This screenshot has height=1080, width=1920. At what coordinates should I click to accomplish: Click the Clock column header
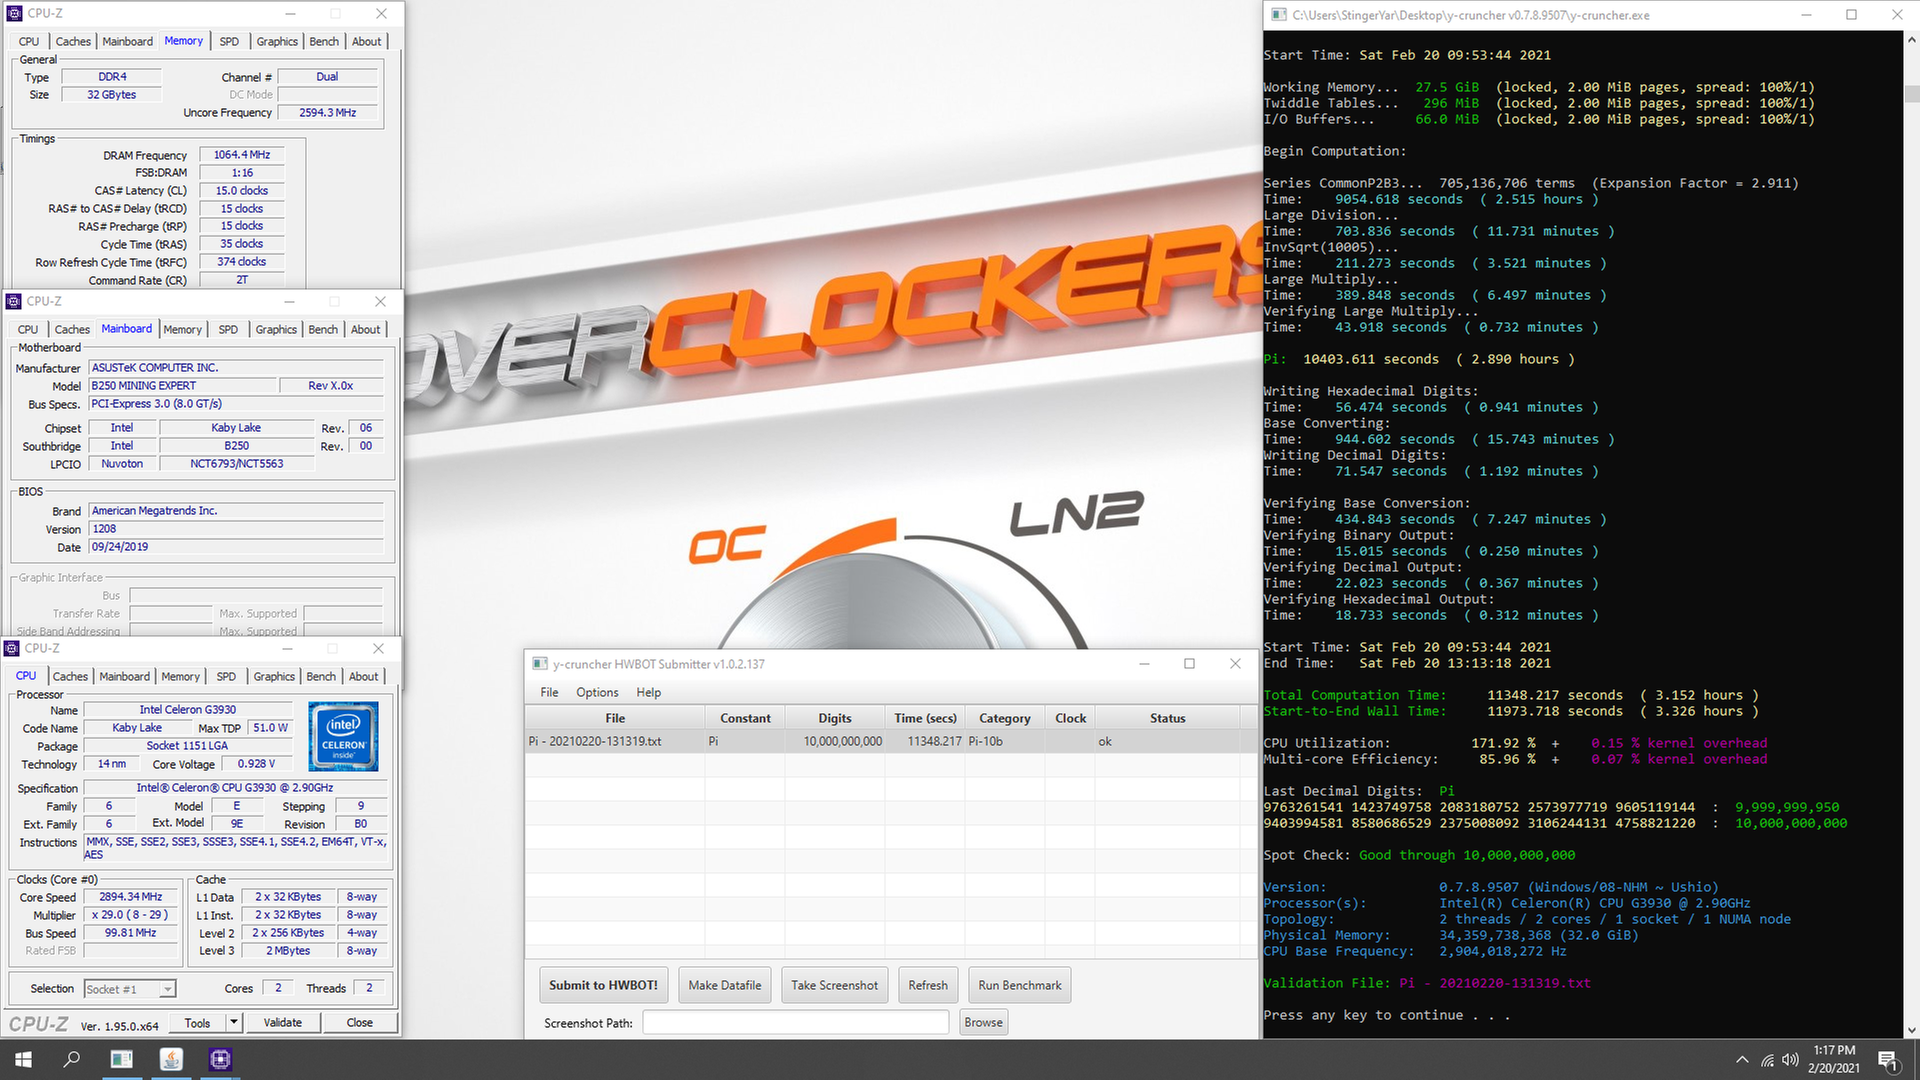pos(1070,718)
